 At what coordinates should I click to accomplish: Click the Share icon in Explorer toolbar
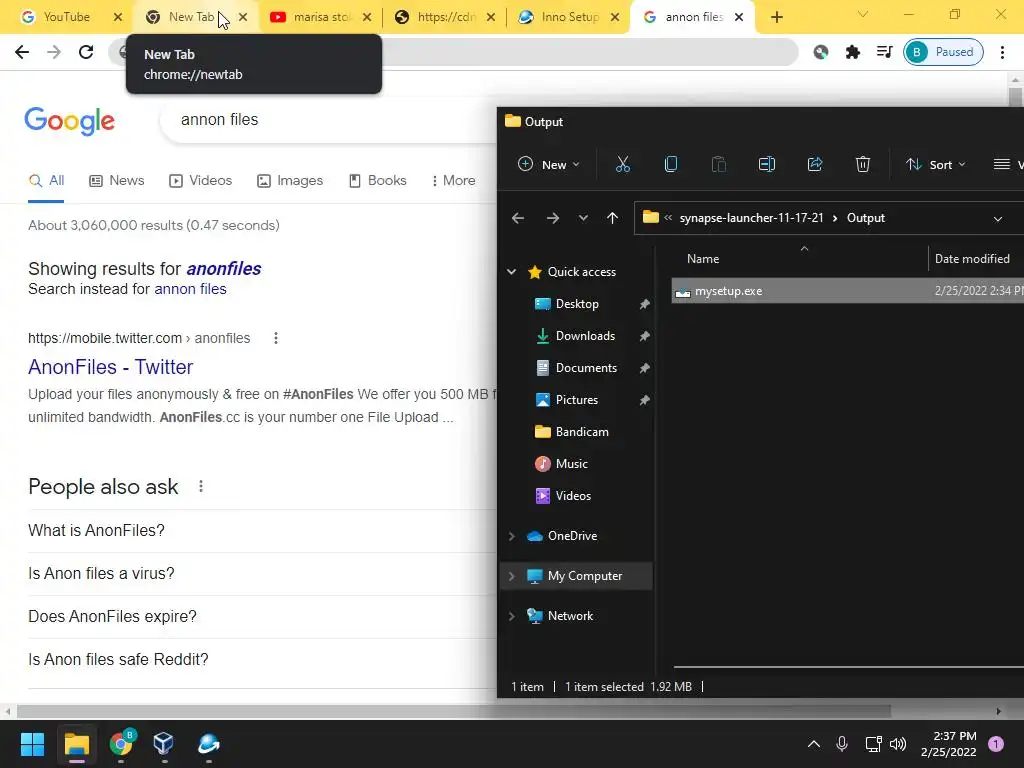click(x=814, y=165)
